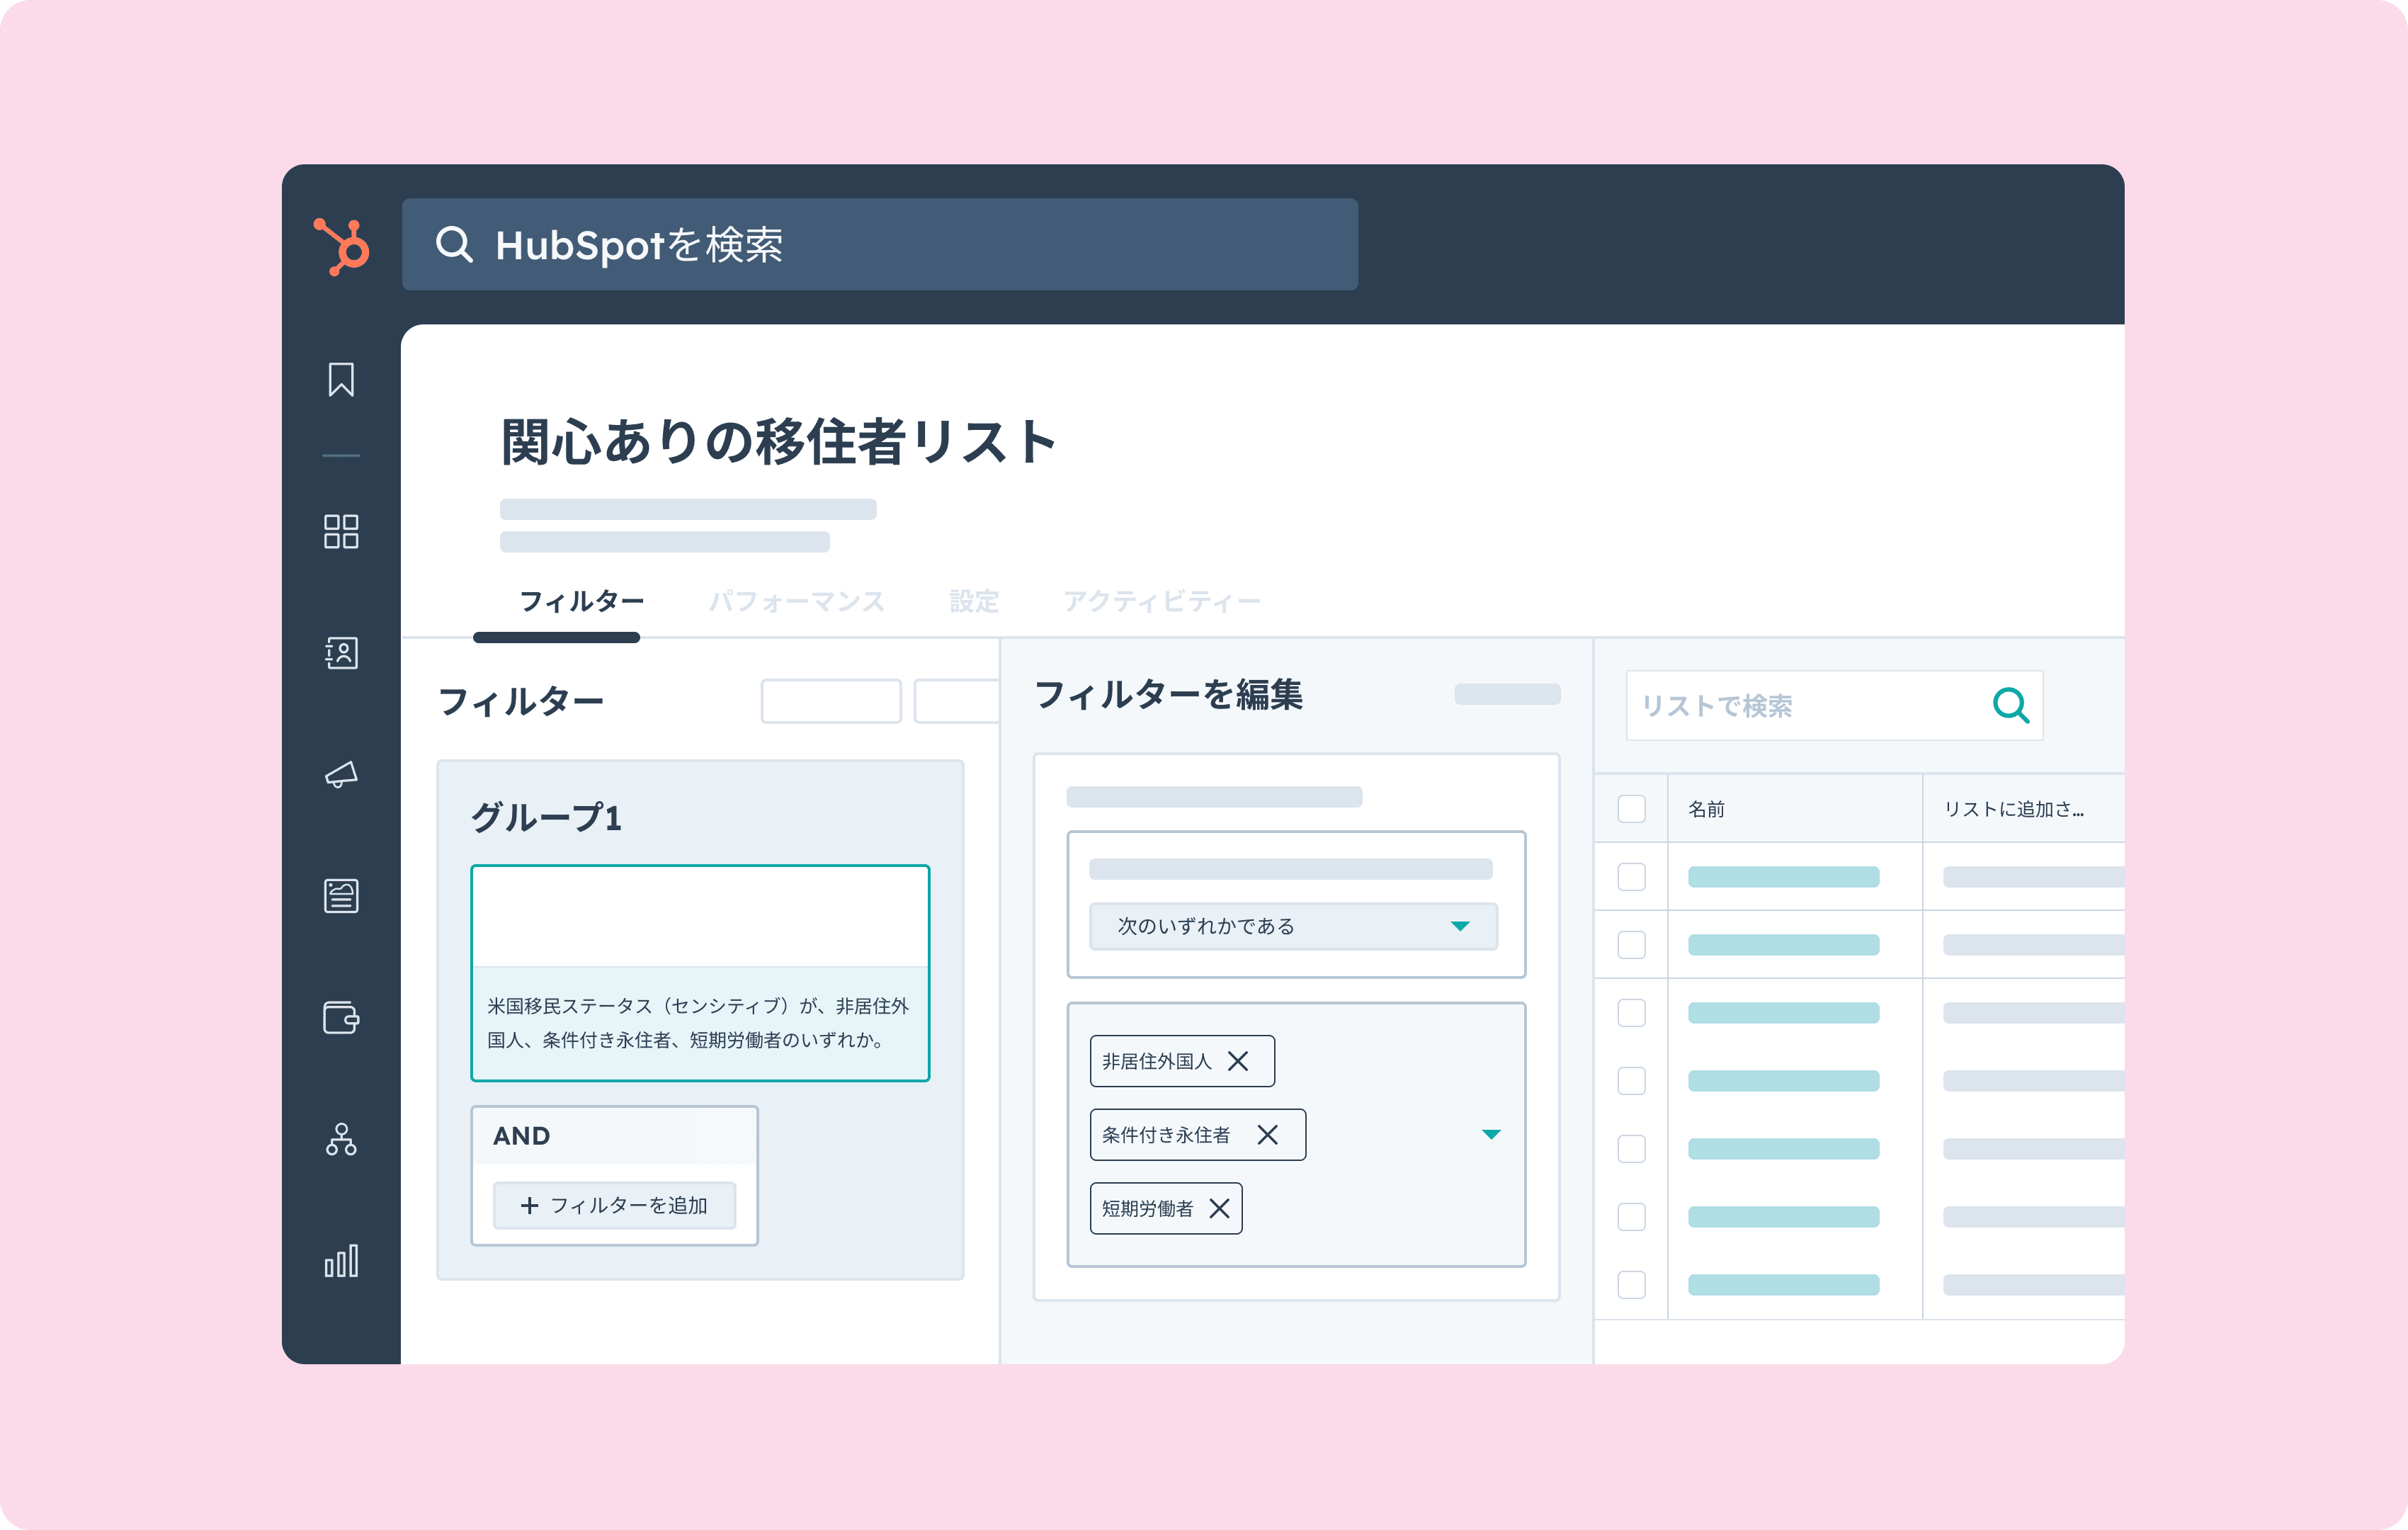Switch to the フィルター tab
Screen dimensions: 2408x1530
[x=581, y=601]
